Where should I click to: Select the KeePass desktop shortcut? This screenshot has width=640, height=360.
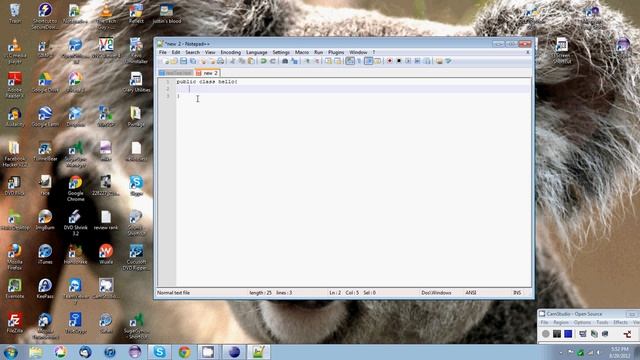coord(45,289)
